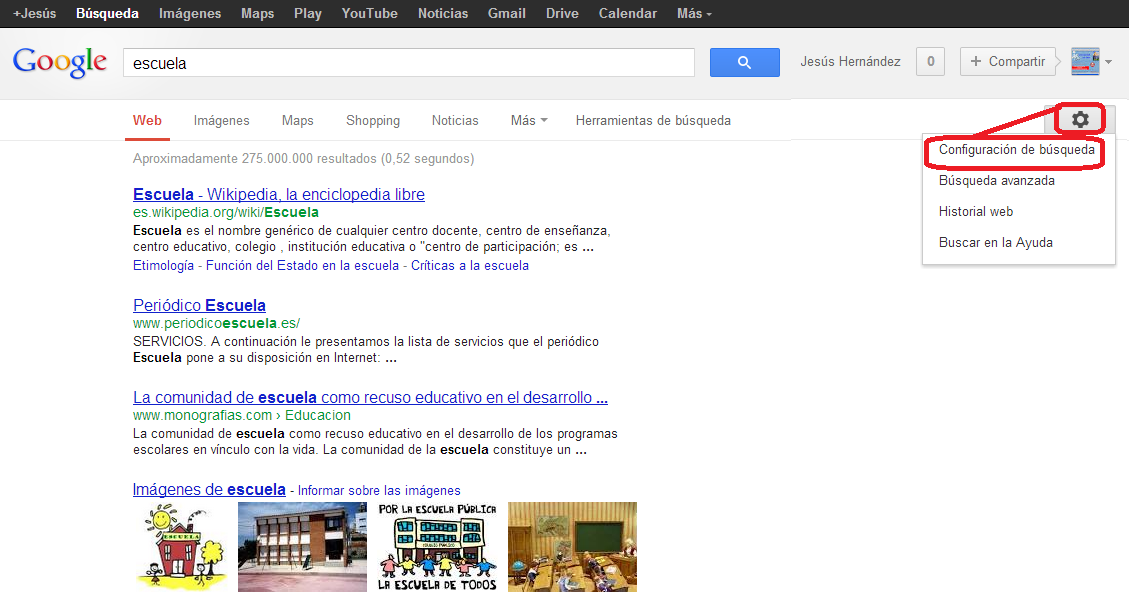1129x595 pixels.
Task: Click the Google logo
Action: (59, 62)
